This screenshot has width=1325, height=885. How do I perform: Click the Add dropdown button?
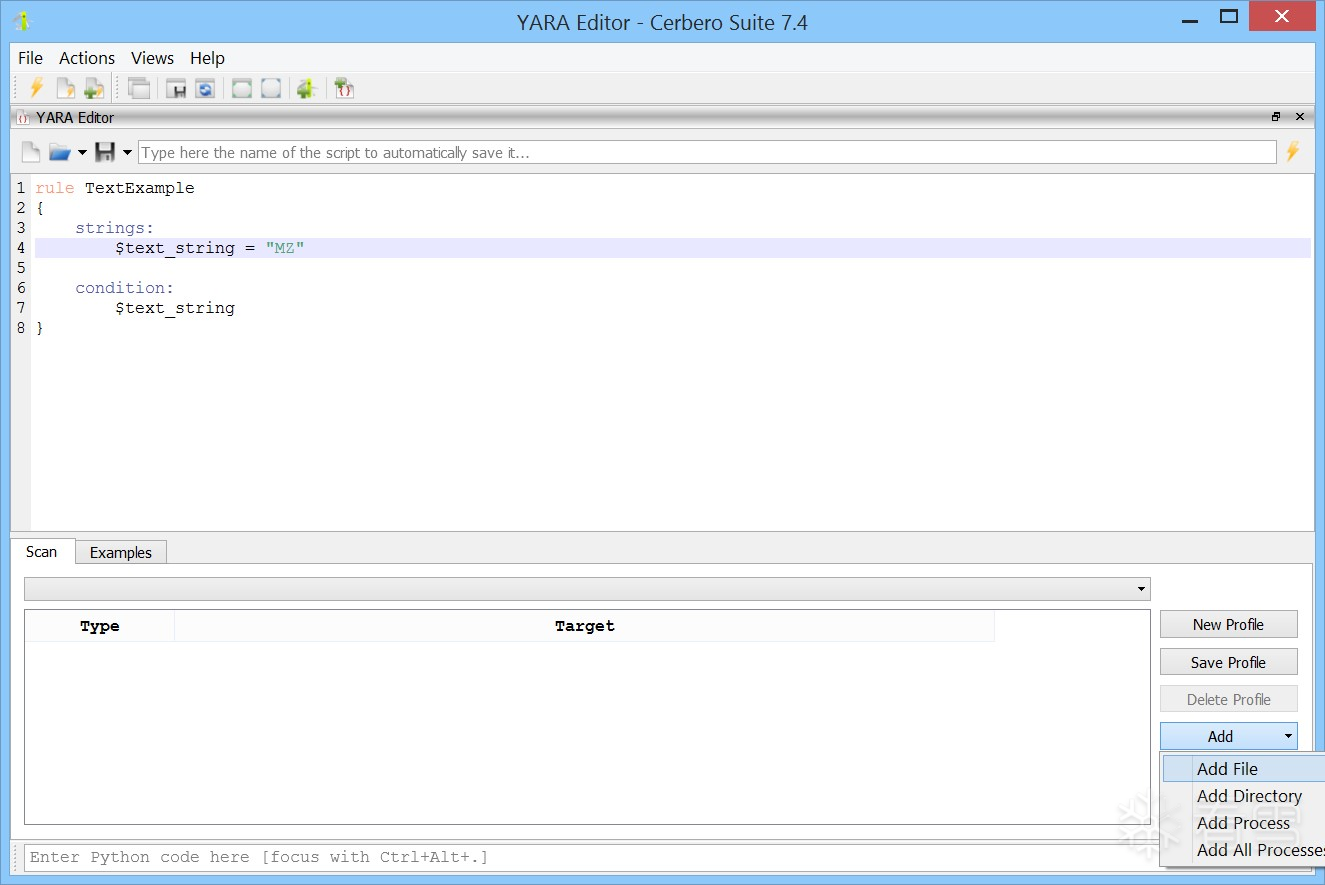(x=1229, y=736)
